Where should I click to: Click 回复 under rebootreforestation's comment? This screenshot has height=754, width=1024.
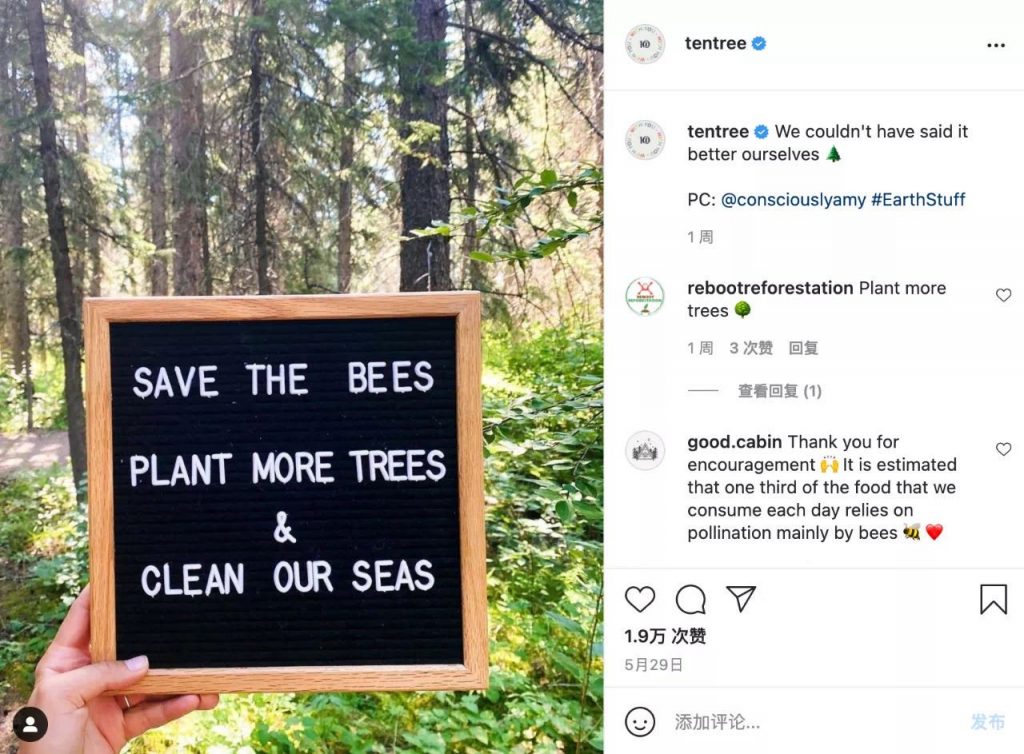click(803, 348)
